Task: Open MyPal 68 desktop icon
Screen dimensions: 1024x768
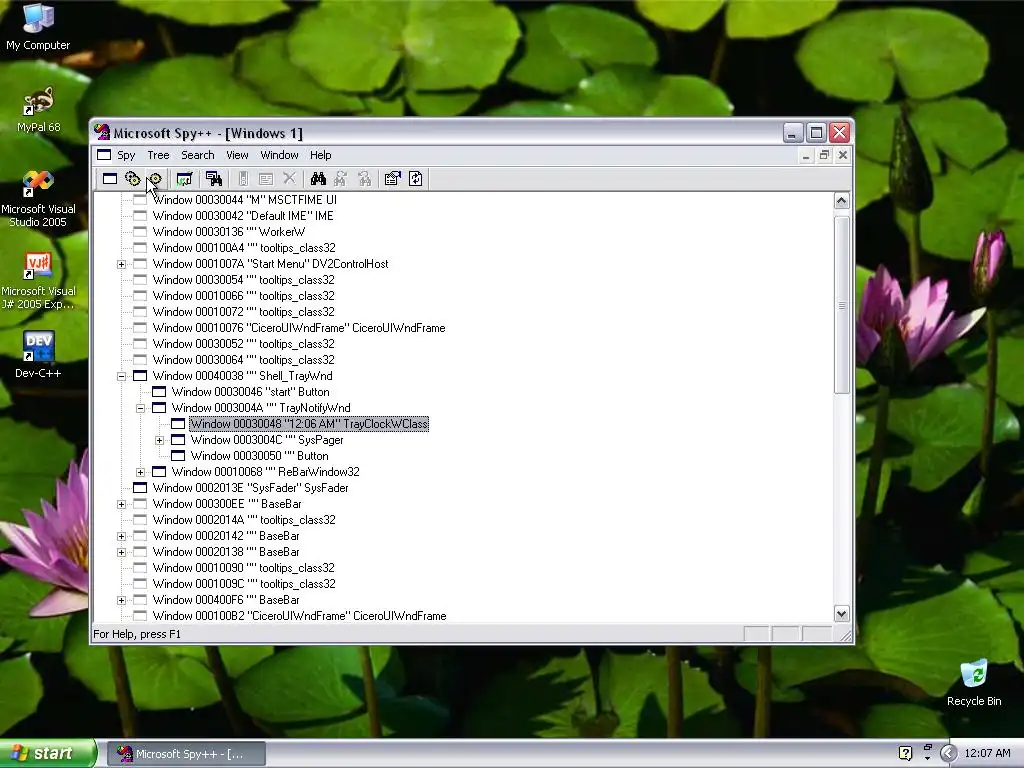Action: 38,109
